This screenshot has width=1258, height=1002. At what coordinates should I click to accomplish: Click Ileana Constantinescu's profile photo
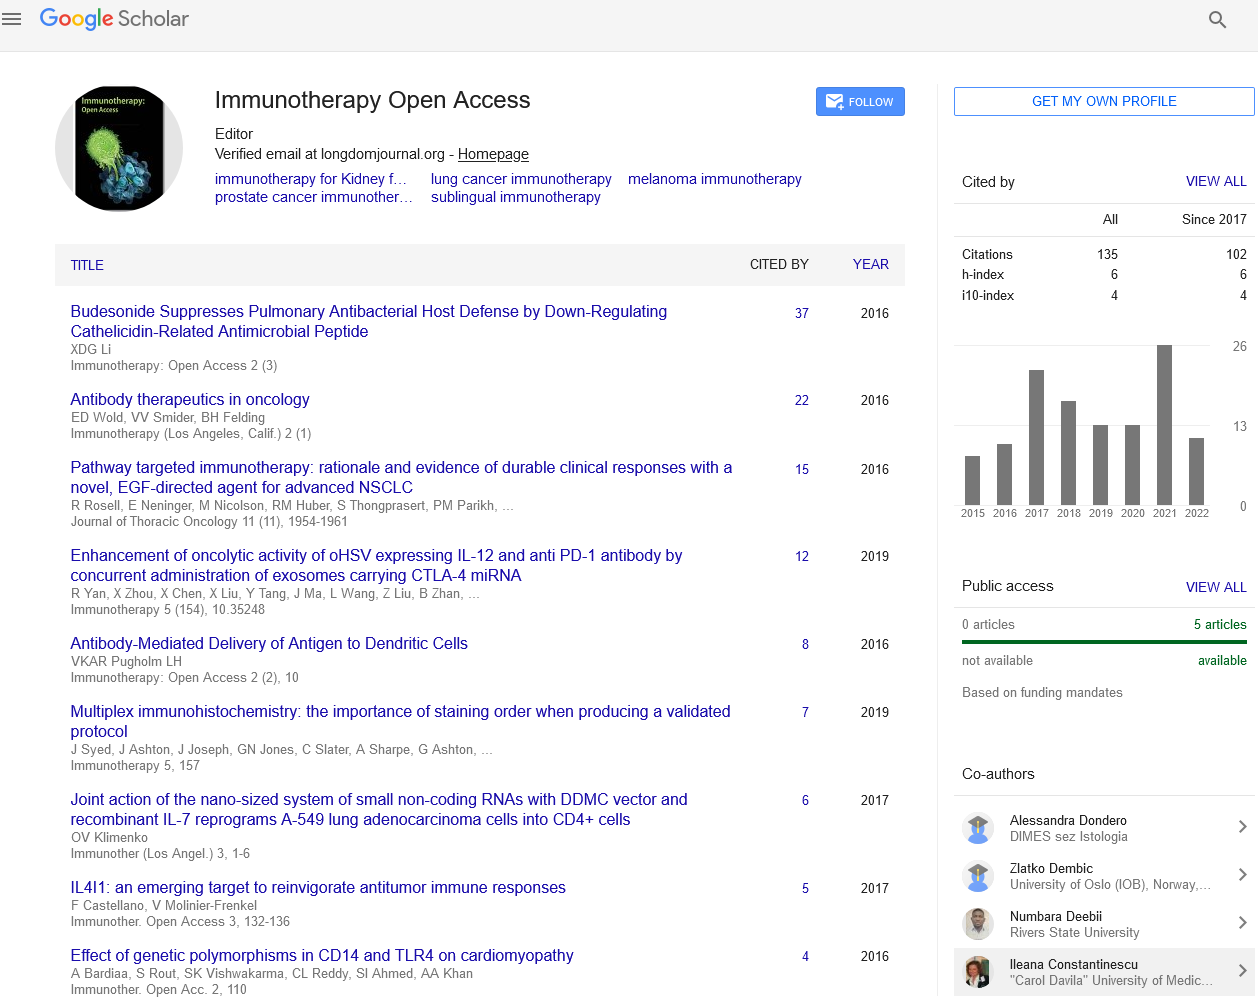point(977,972)
